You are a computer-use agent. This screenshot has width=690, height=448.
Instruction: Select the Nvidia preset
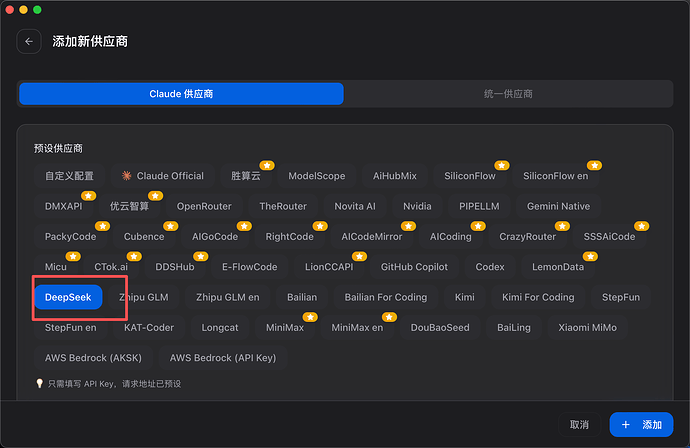pyautogui.click(x=417, y=206)
